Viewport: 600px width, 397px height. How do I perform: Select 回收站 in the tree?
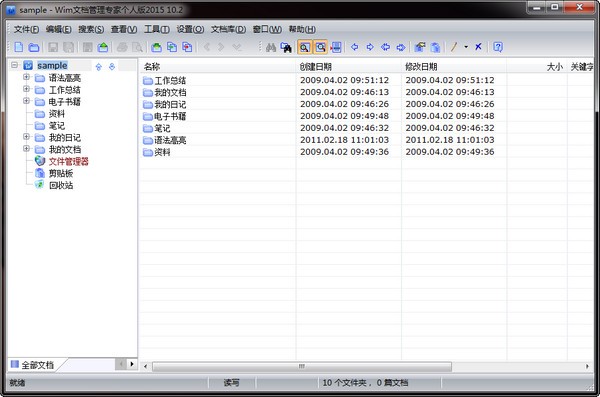point(61,185)
